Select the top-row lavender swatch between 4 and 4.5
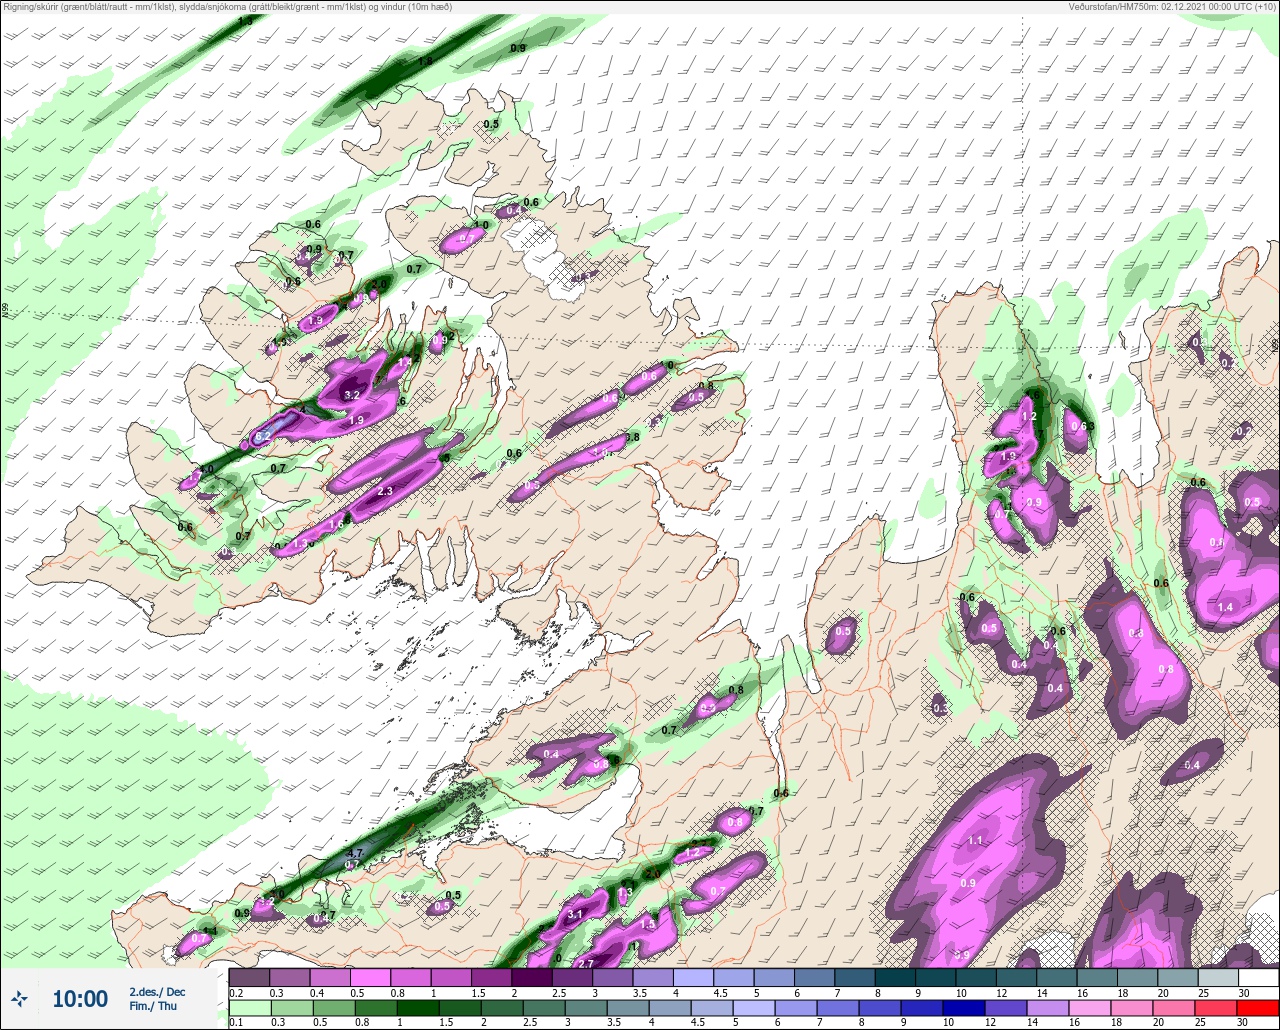The height and width of the screenshot is (1030, 1280). click(693, 977)
